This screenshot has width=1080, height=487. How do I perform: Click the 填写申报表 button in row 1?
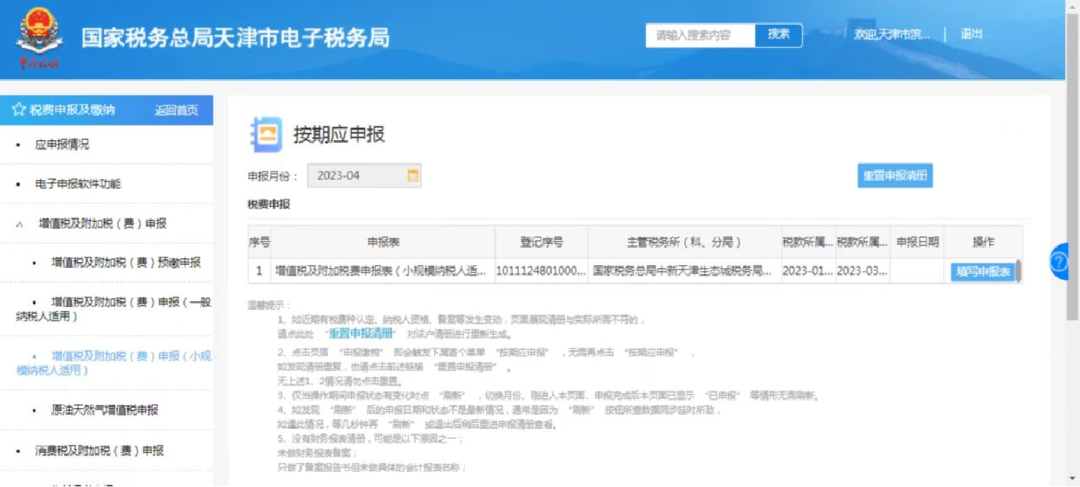982,272
